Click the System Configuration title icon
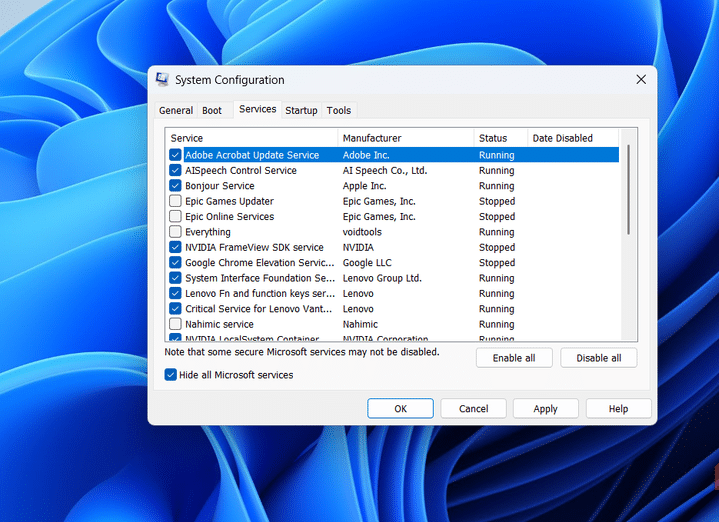Viewport: 719px width, 522px height. (162, 79)
